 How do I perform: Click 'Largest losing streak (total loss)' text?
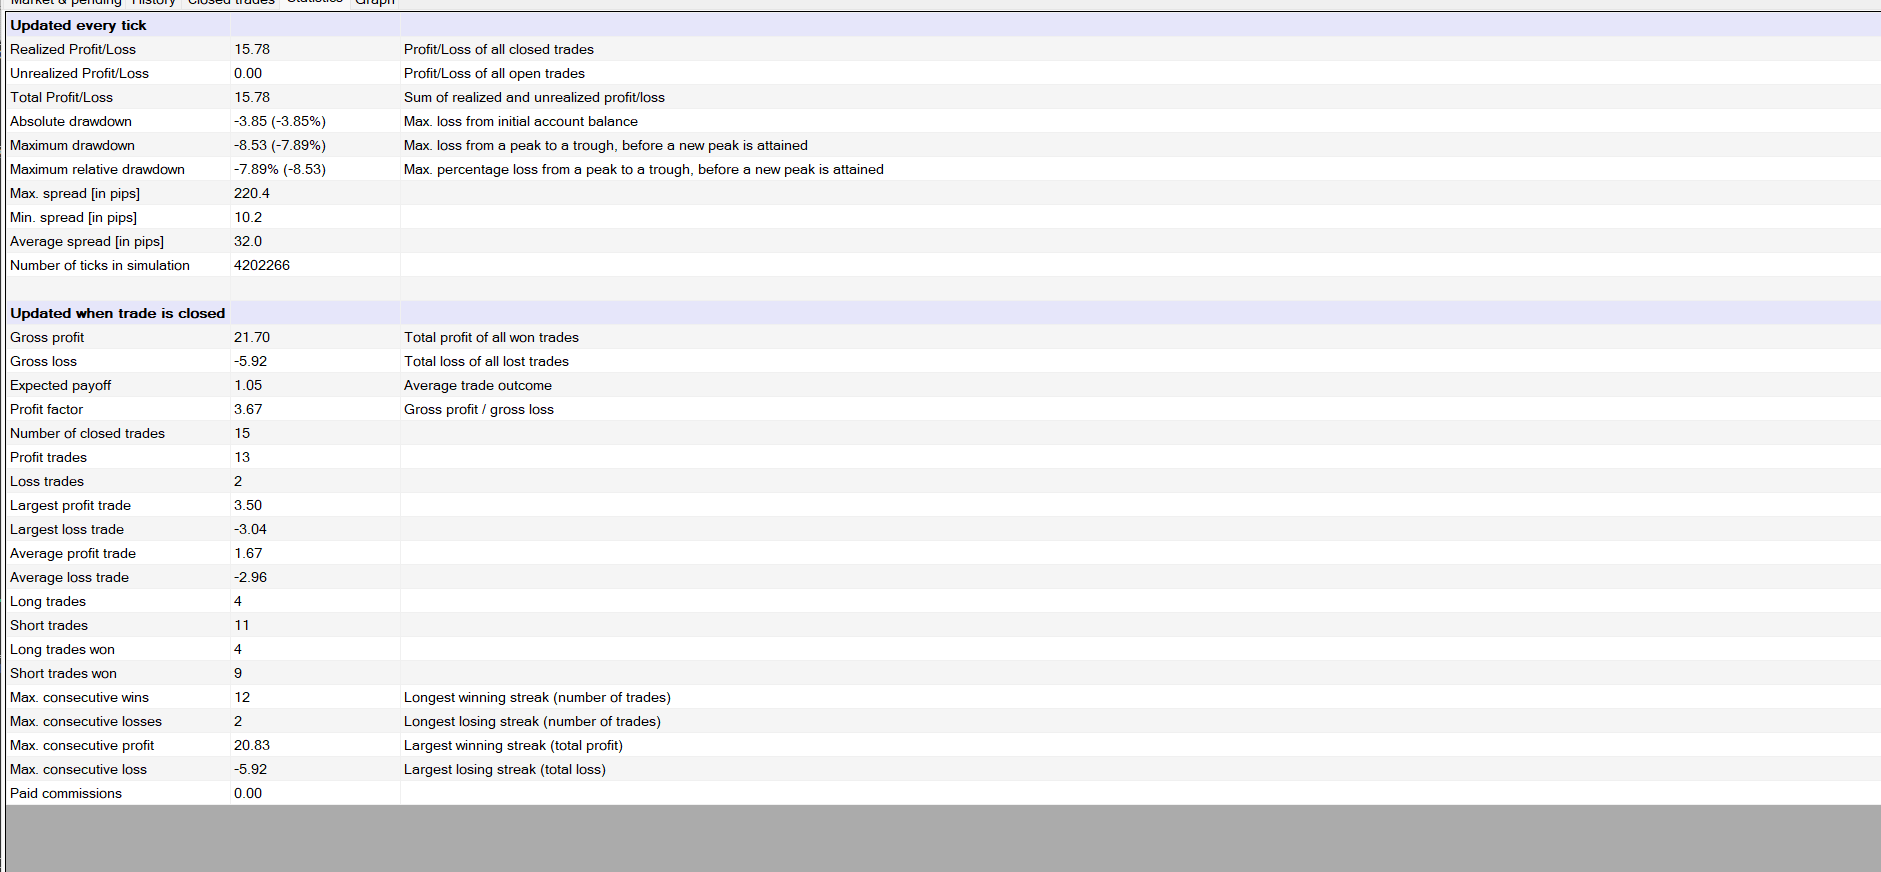coord(505,769)
